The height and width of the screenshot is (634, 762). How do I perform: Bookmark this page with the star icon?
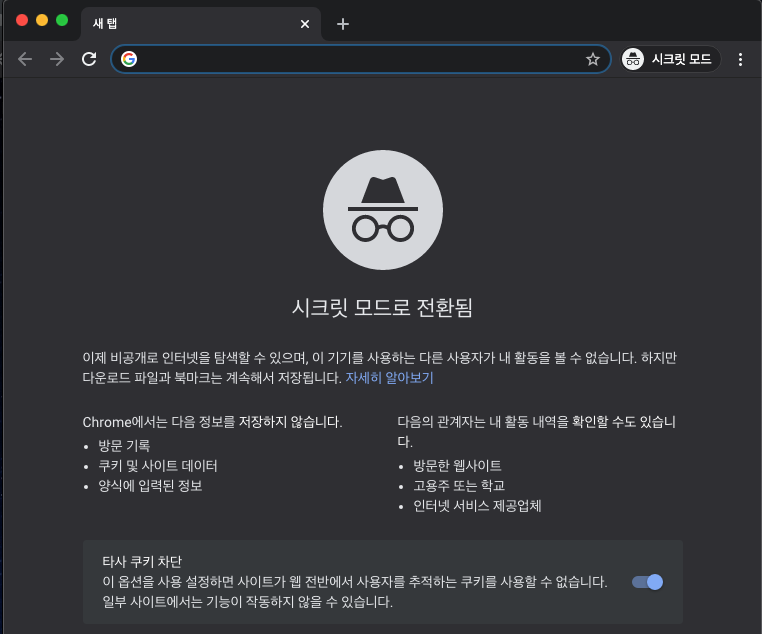coord(592,59)
